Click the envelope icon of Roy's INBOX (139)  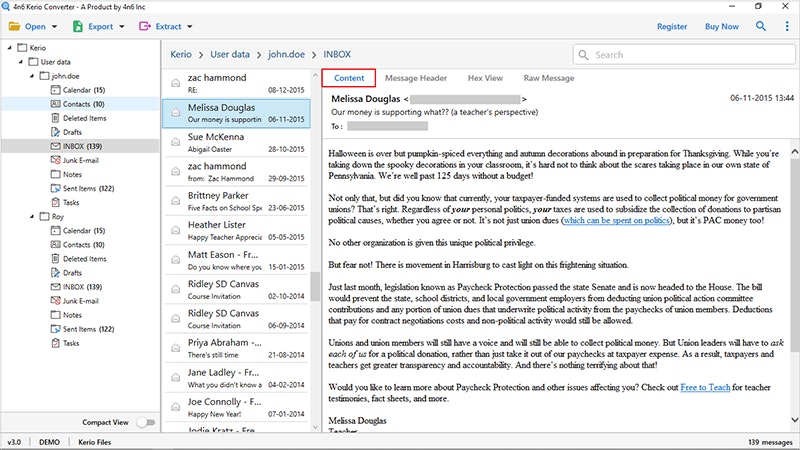point(56,287)
